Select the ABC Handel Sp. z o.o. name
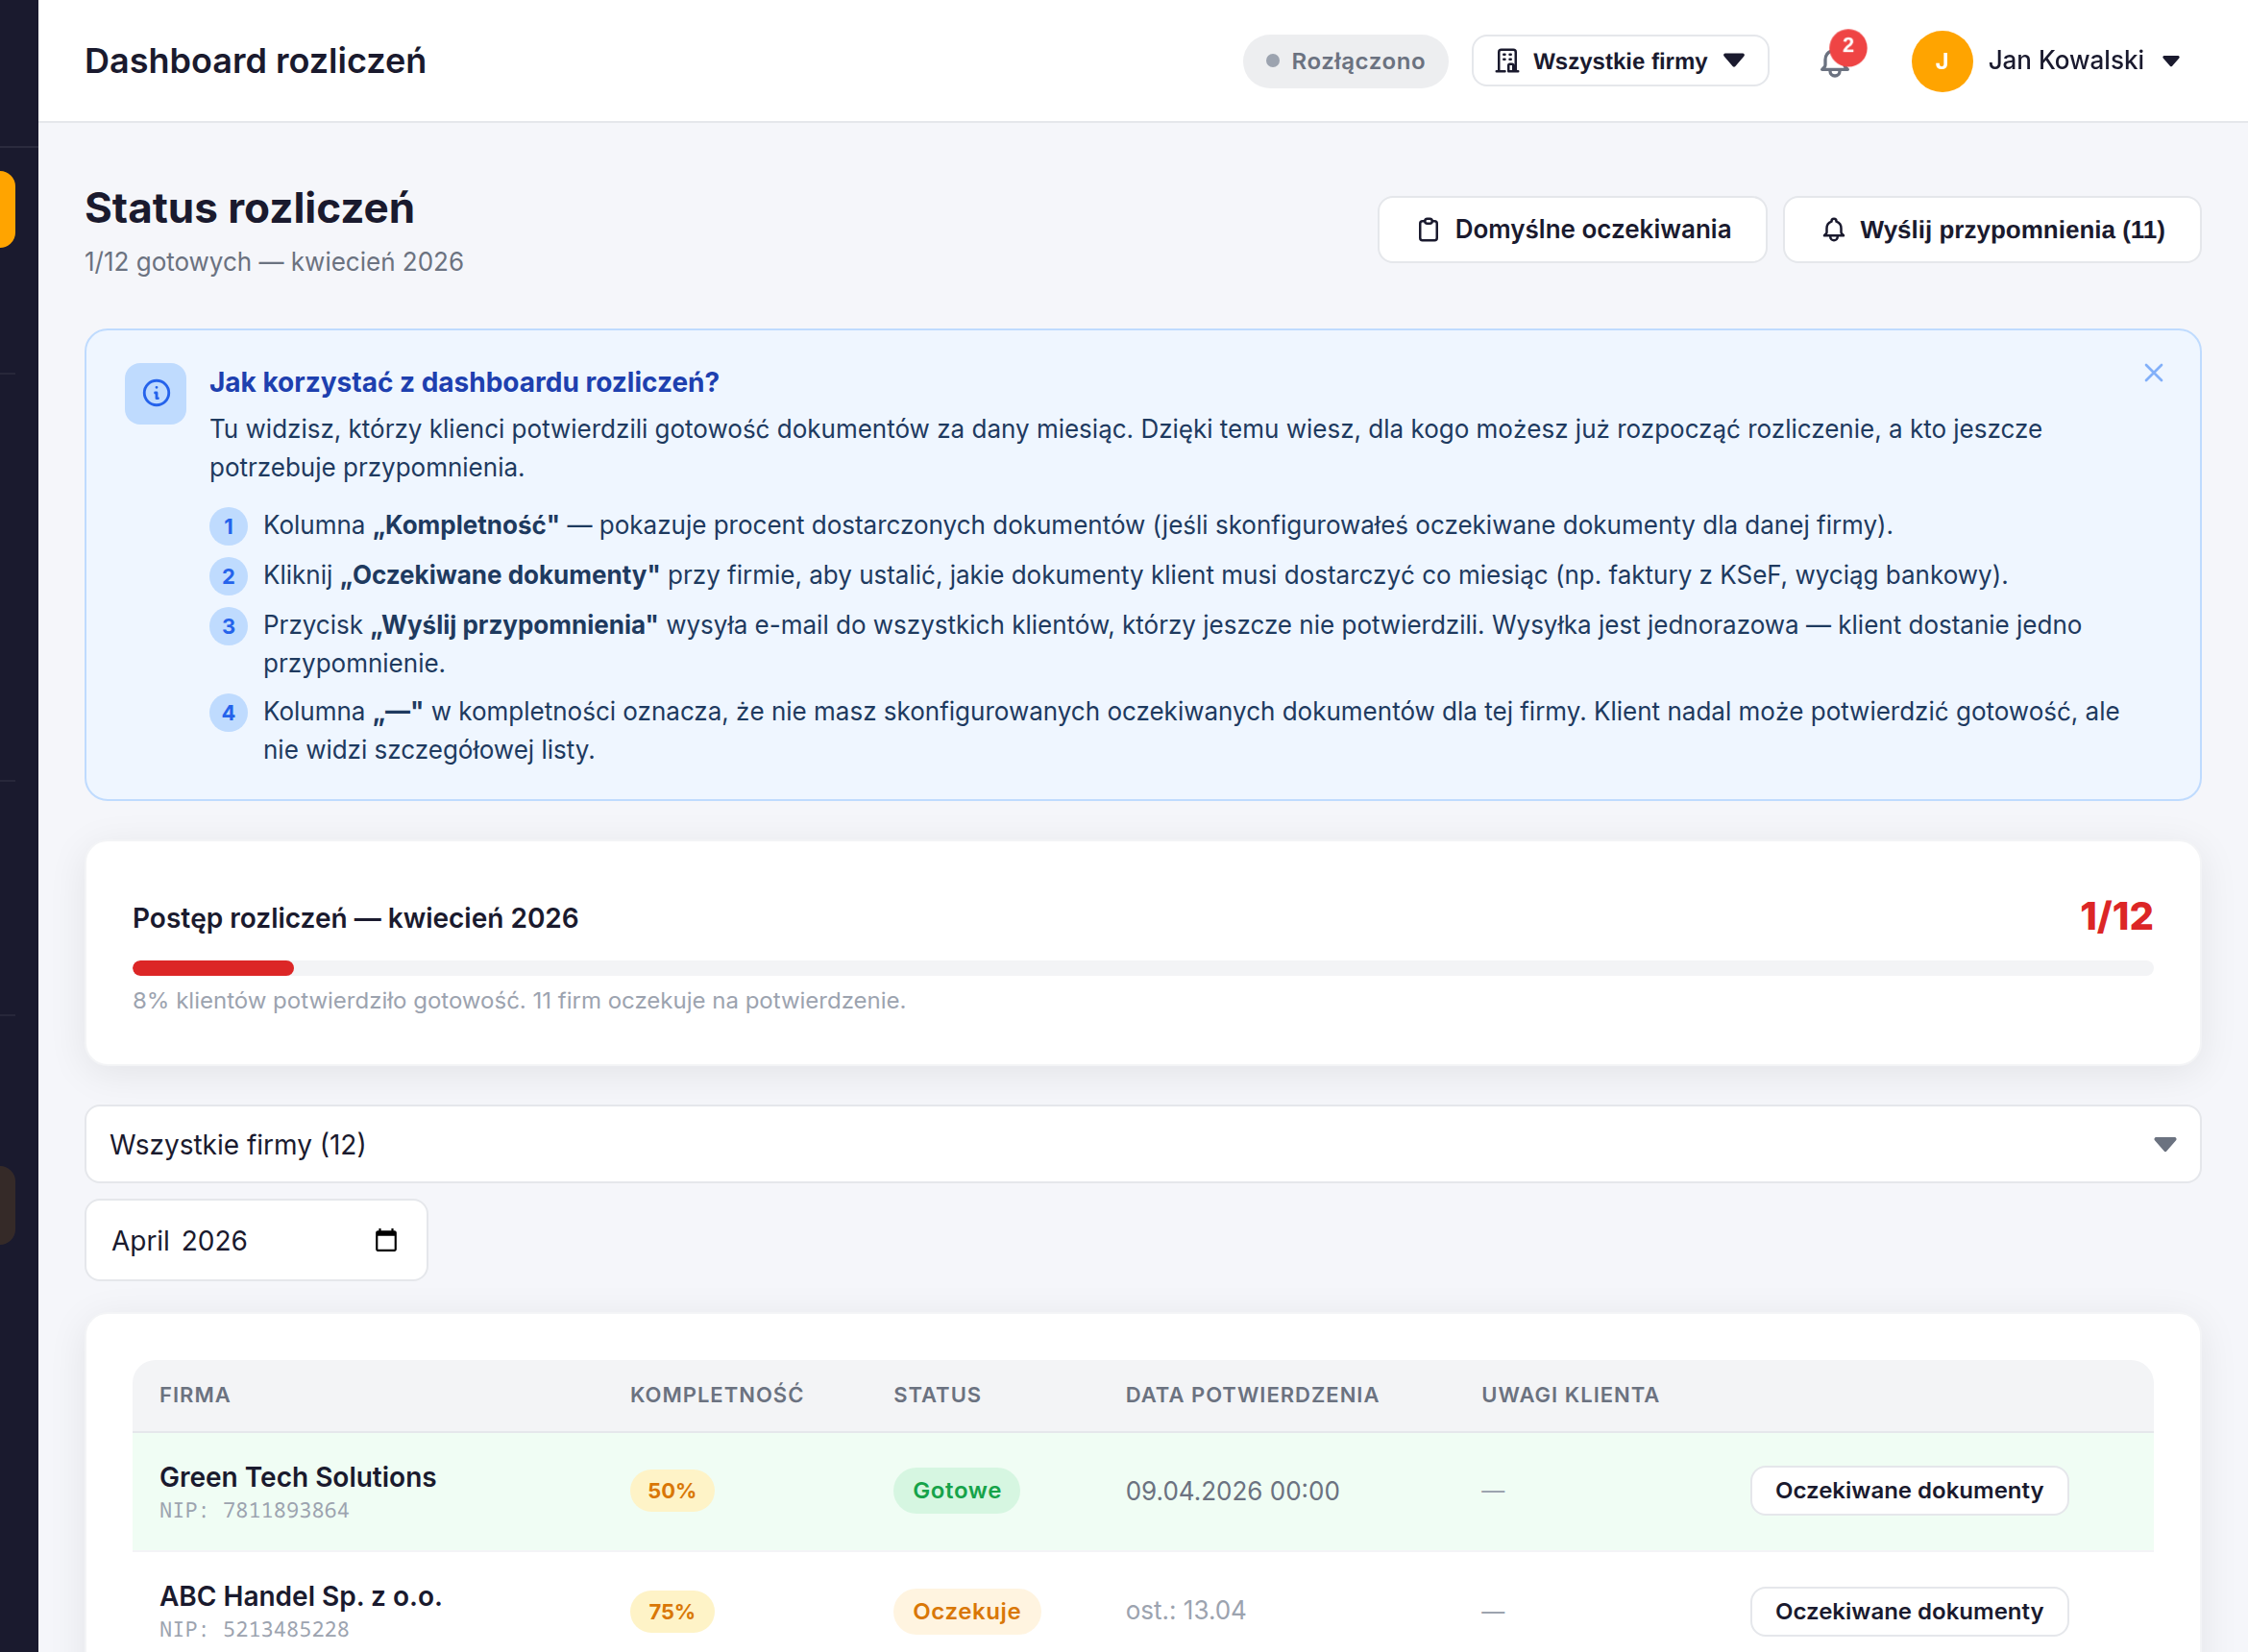Image resolution: width=2248 pixels, height=1652 pixels. (301, 1596)
